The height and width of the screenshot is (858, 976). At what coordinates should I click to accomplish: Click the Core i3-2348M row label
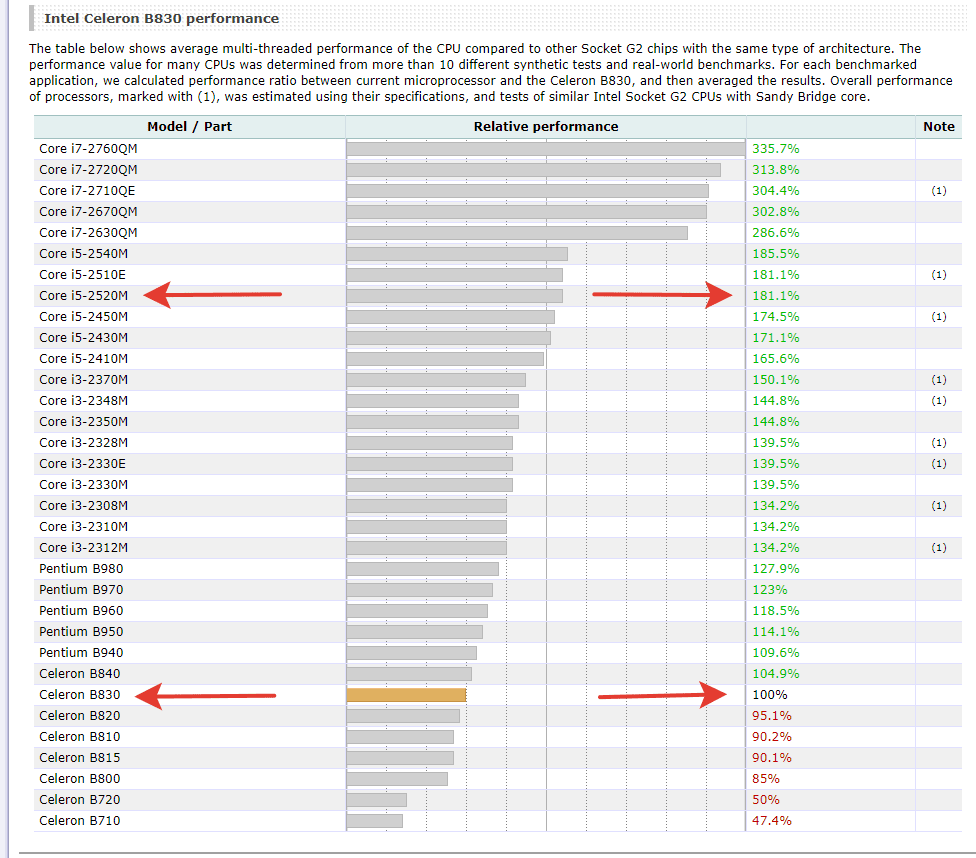pos(83,401)
